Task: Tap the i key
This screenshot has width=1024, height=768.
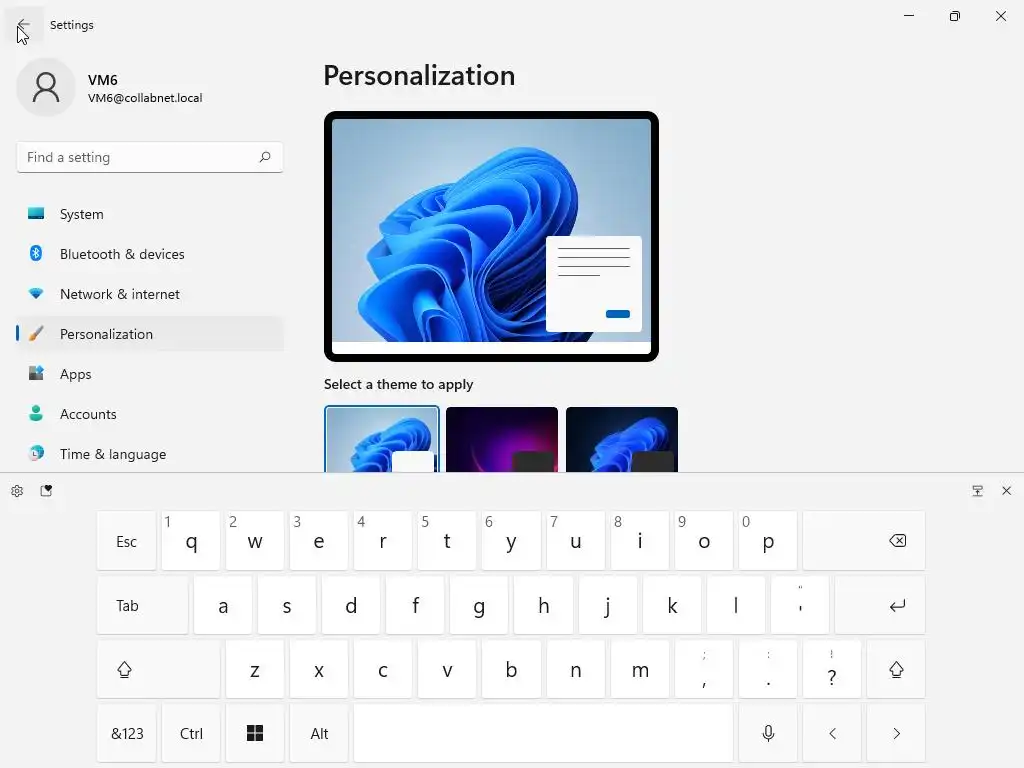Action: point(639,541)
